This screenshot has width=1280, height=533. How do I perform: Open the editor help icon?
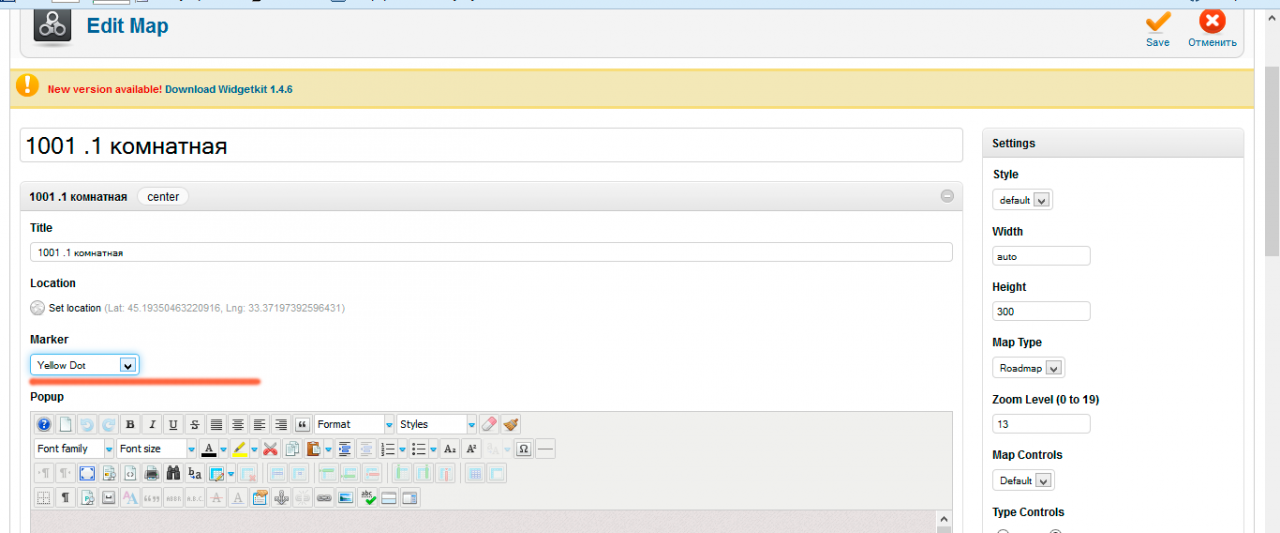tap(44, 424)
